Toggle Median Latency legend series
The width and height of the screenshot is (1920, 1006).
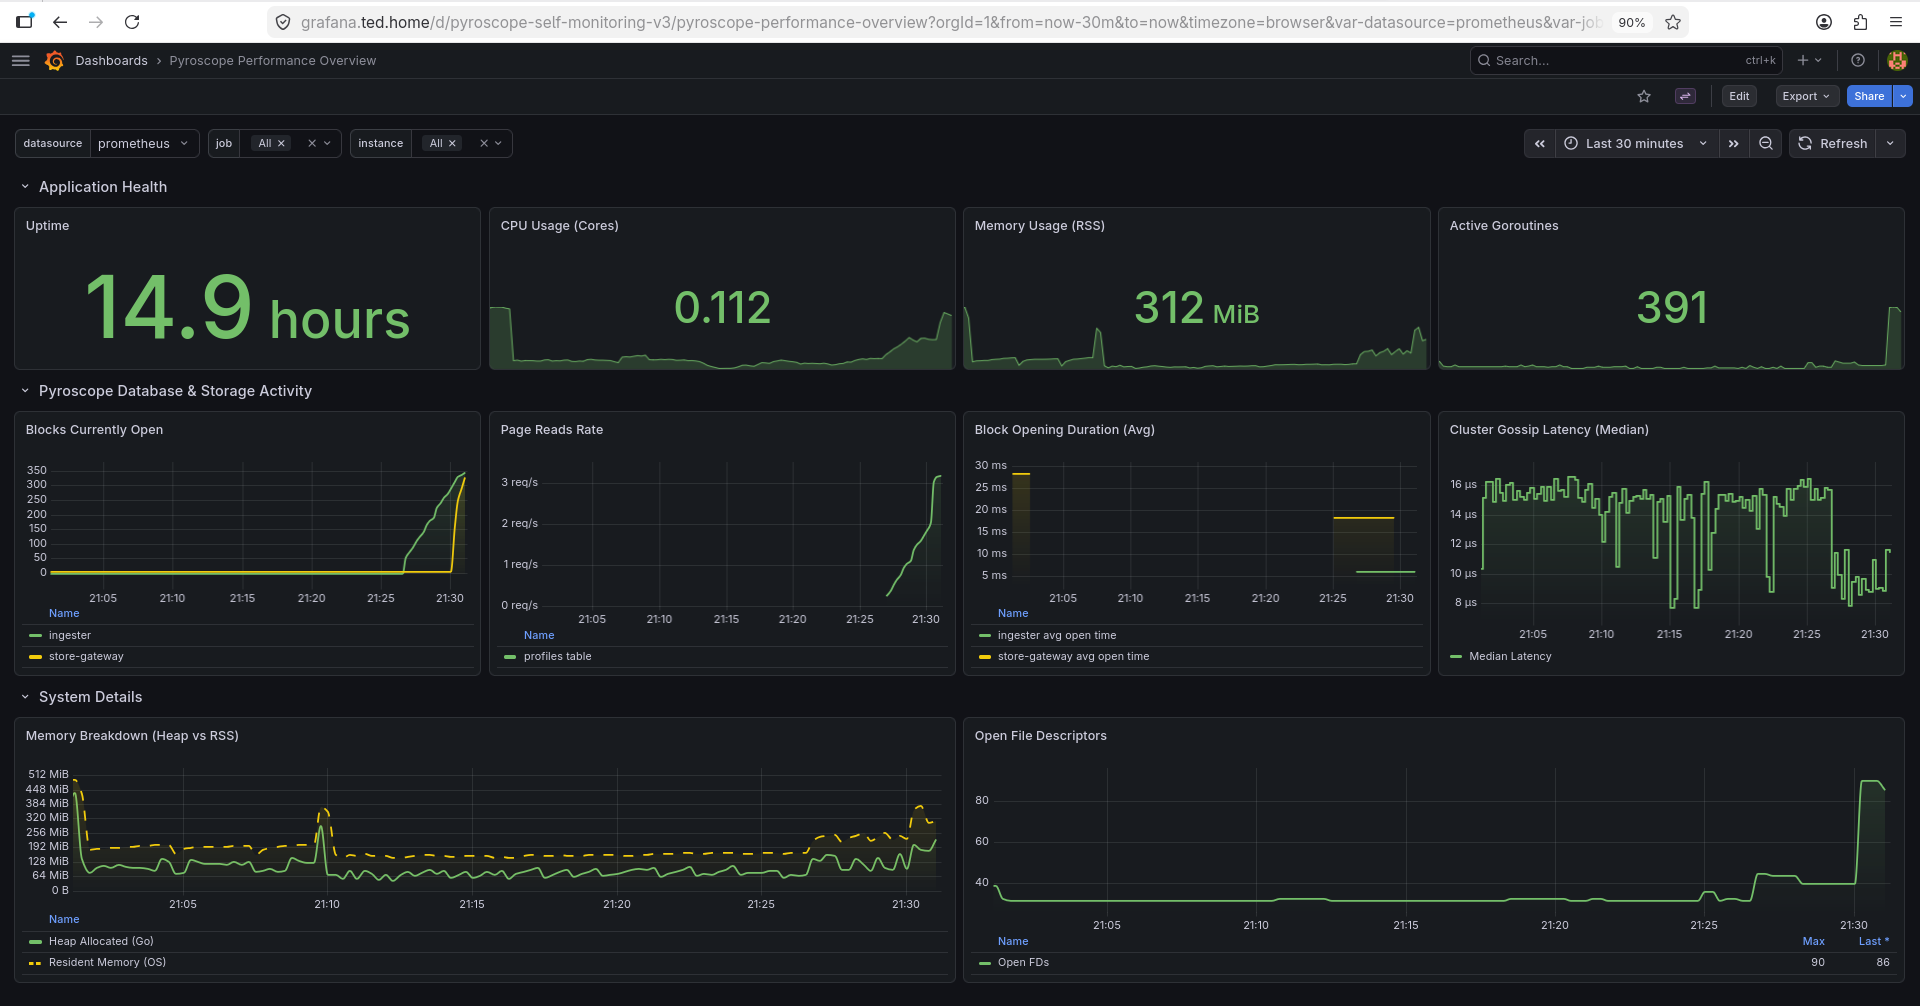[1510, 657]
